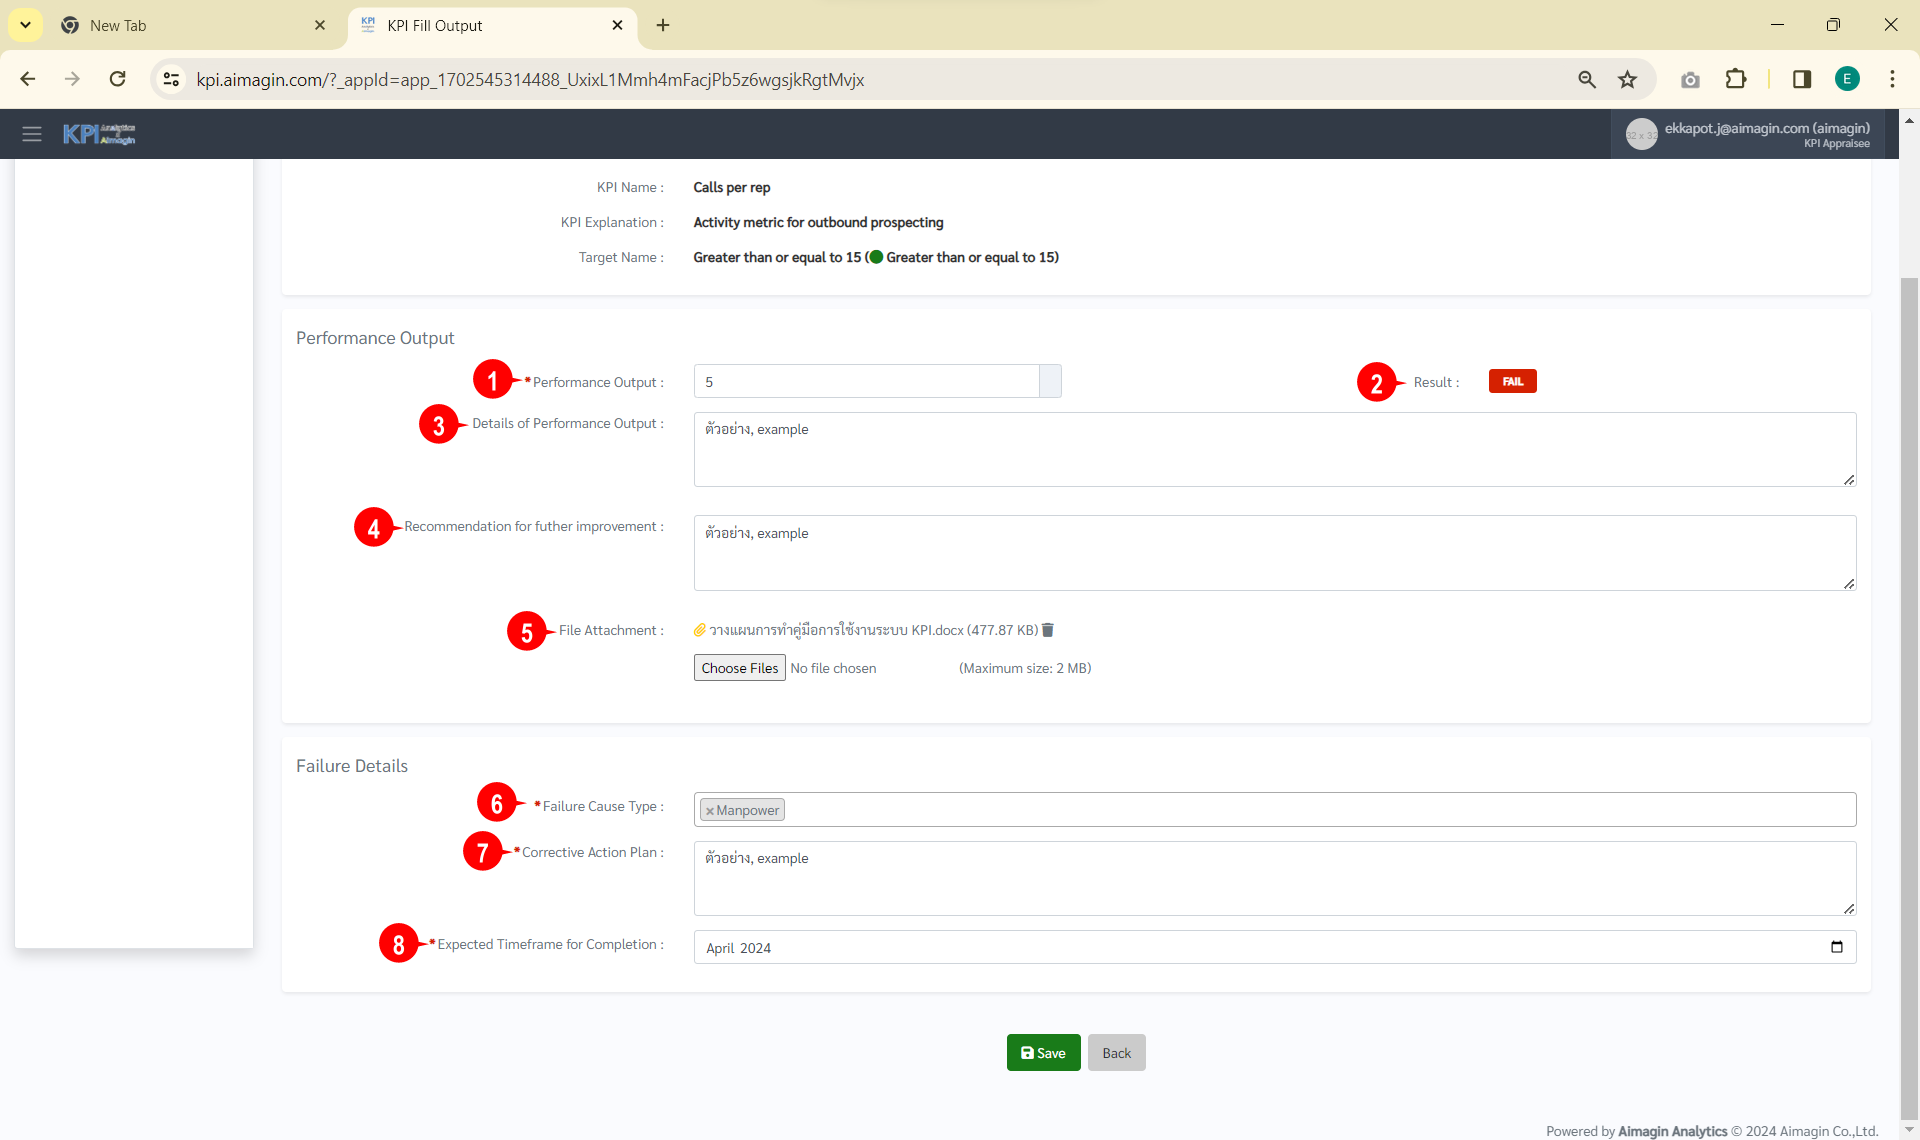Reload the KPI page
The height and width of the screenshot is (1140, 1920).
click(x=118, y=80)
